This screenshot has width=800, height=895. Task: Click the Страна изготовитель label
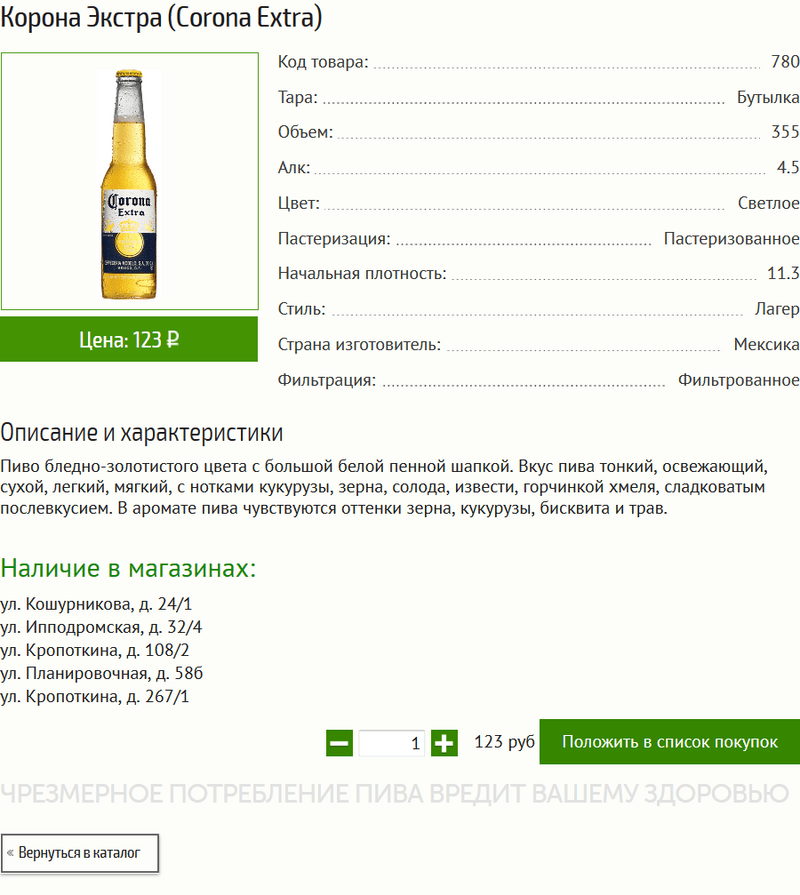[359, 344]
